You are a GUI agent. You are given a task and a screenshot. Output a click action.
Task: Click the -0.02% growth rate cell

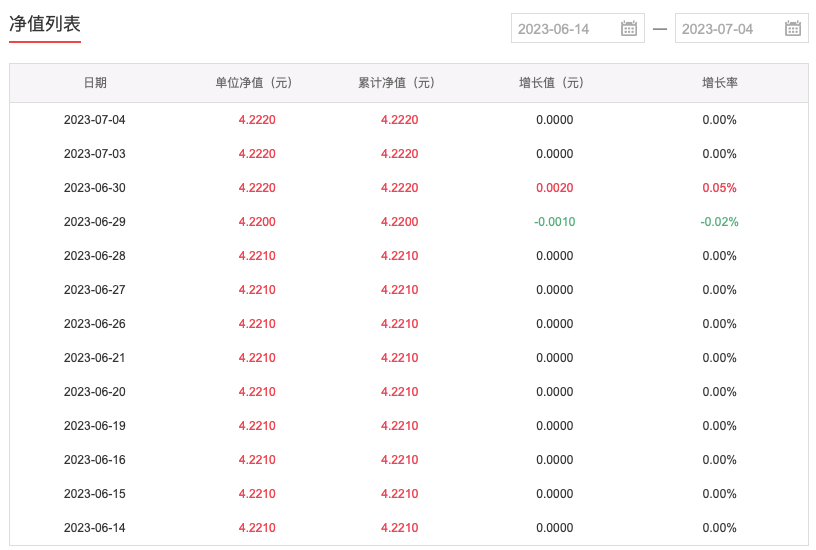point(719,222)
